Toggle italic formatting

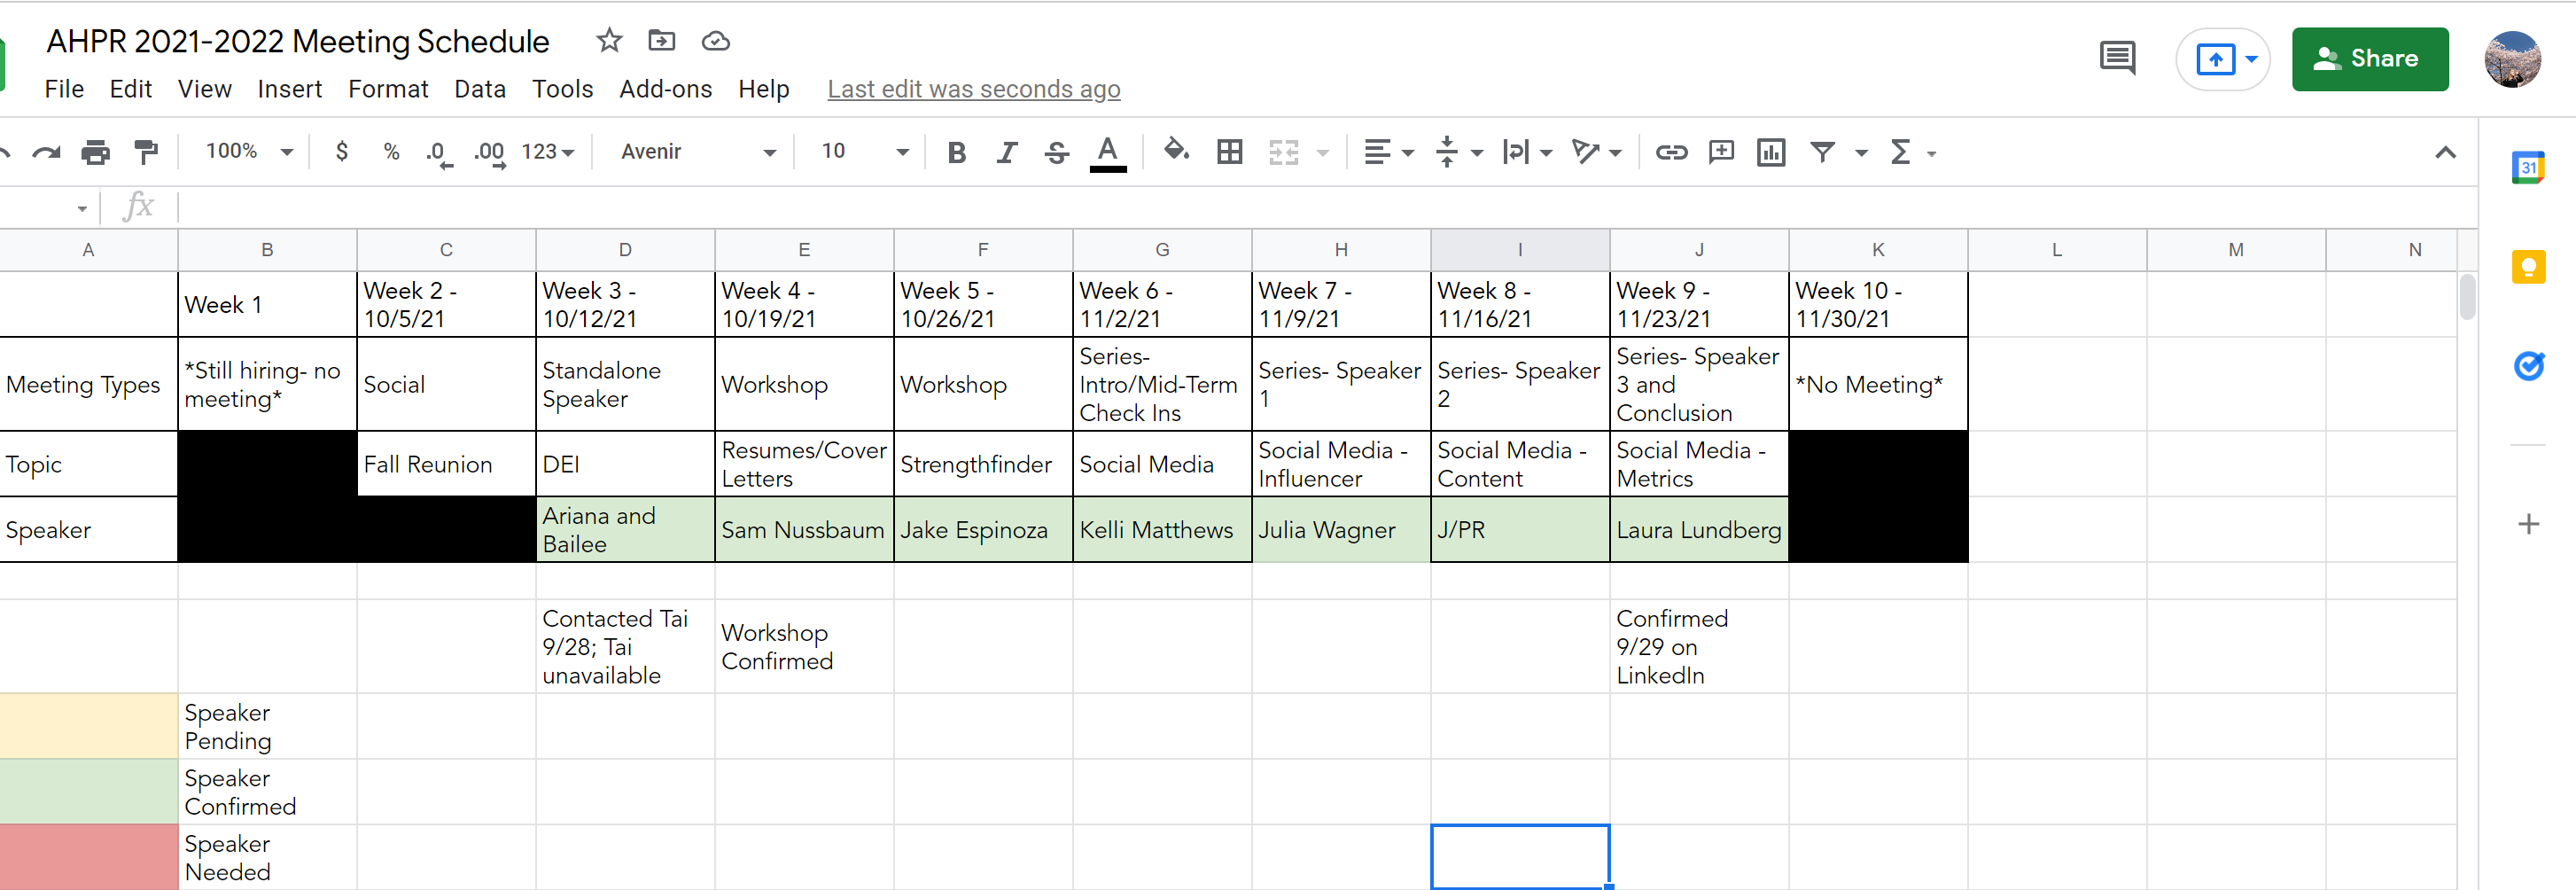[1006, 152]
